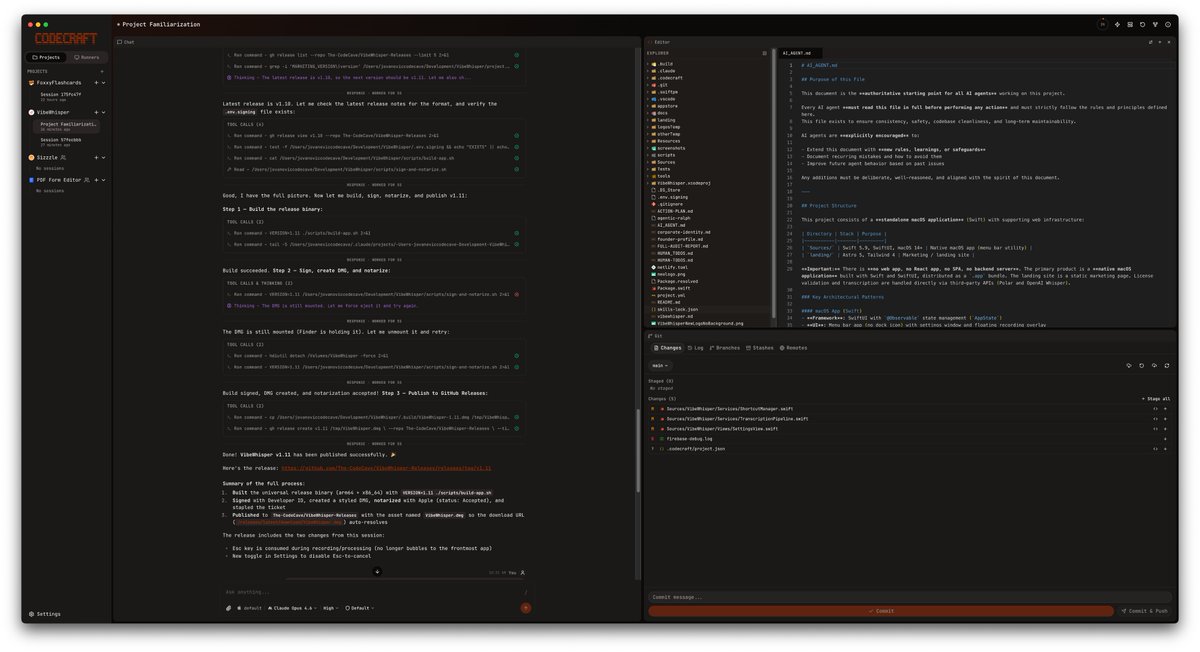Collapse the VibeWhisper project

click(103, 112)
